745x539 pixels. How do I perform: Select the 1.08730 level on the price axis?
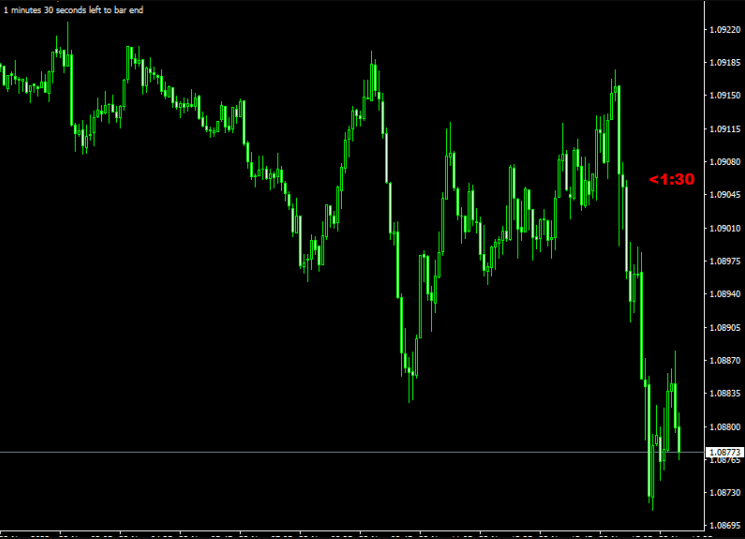click(725, 493)
